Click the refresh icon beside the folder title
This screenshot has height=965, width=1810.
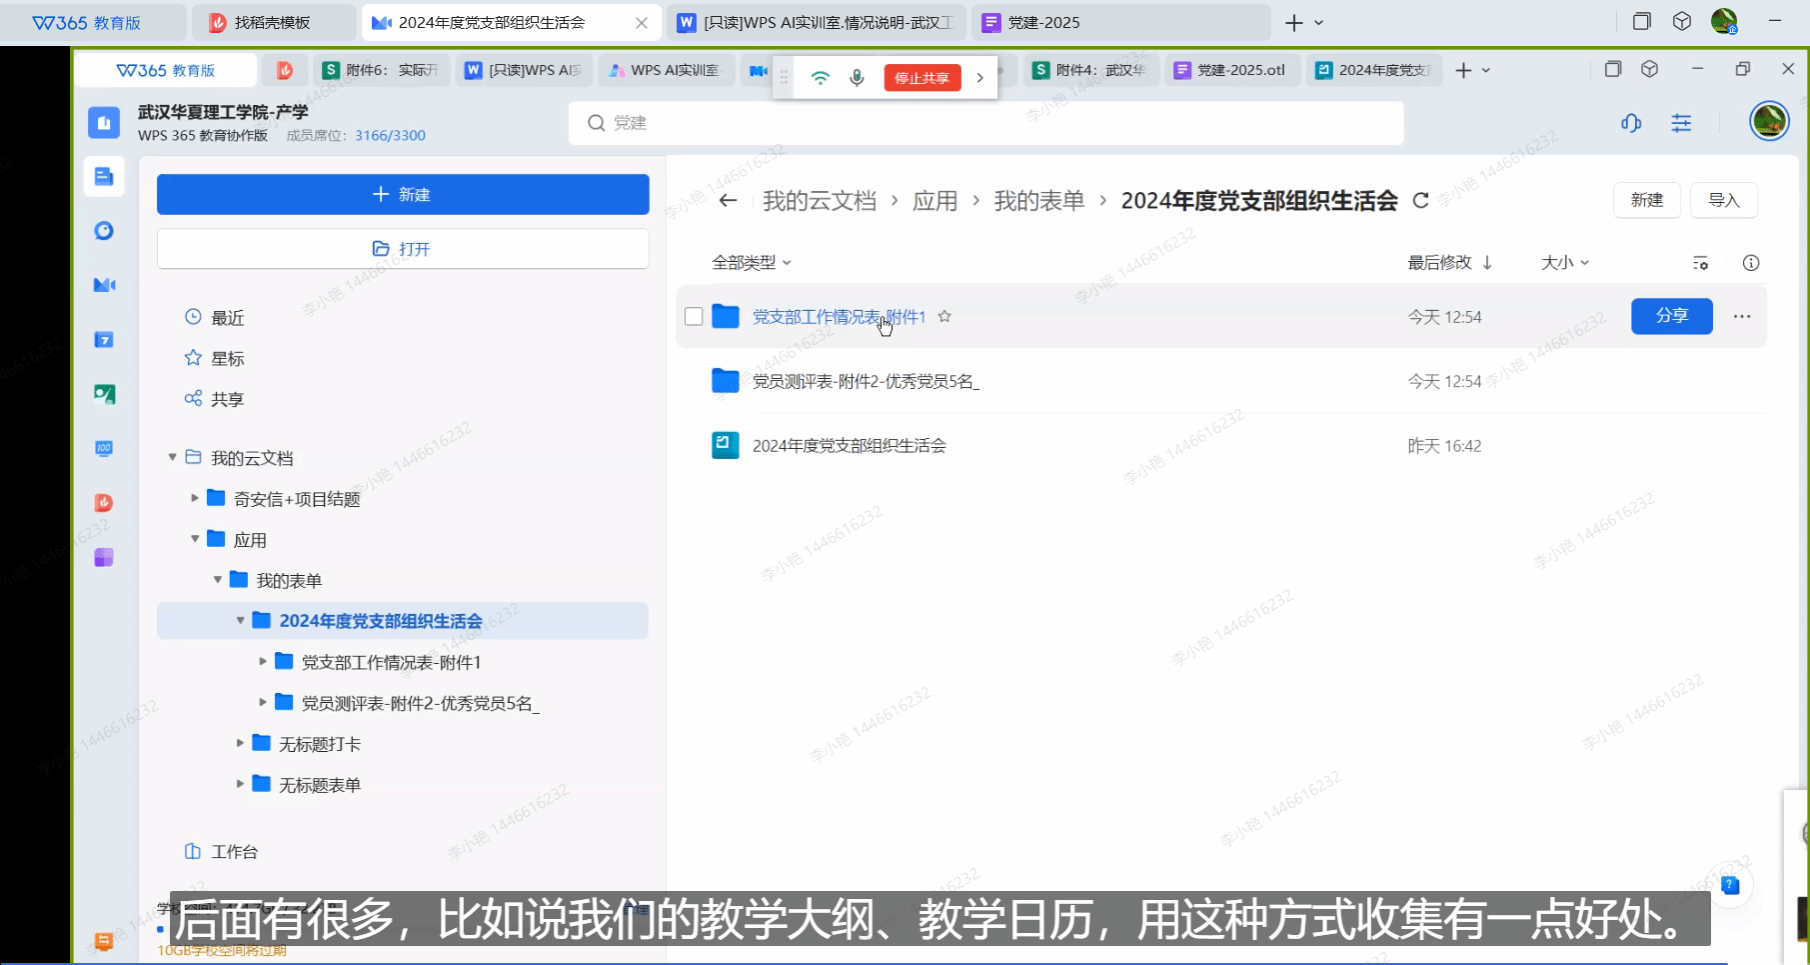tap(1420, 201)
